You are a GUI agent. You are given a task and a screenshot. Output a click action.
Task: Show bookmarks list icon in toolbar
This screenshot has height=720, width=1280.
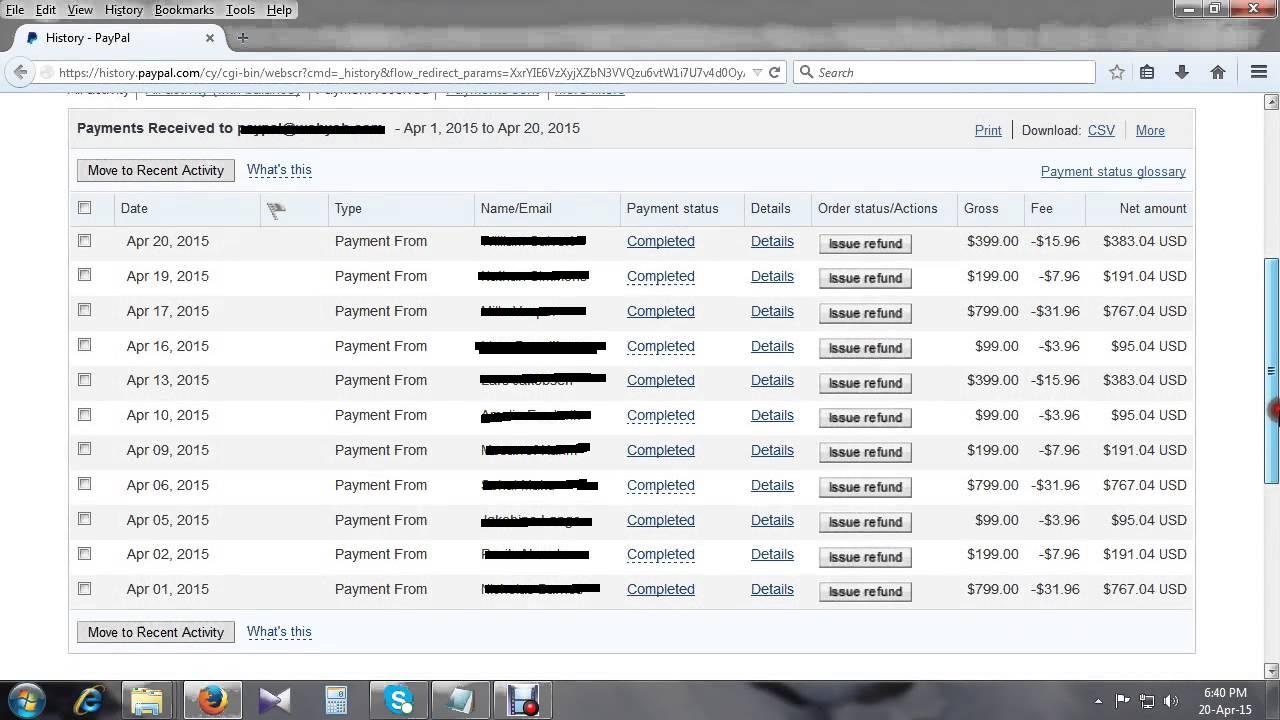click(1147, 72)
